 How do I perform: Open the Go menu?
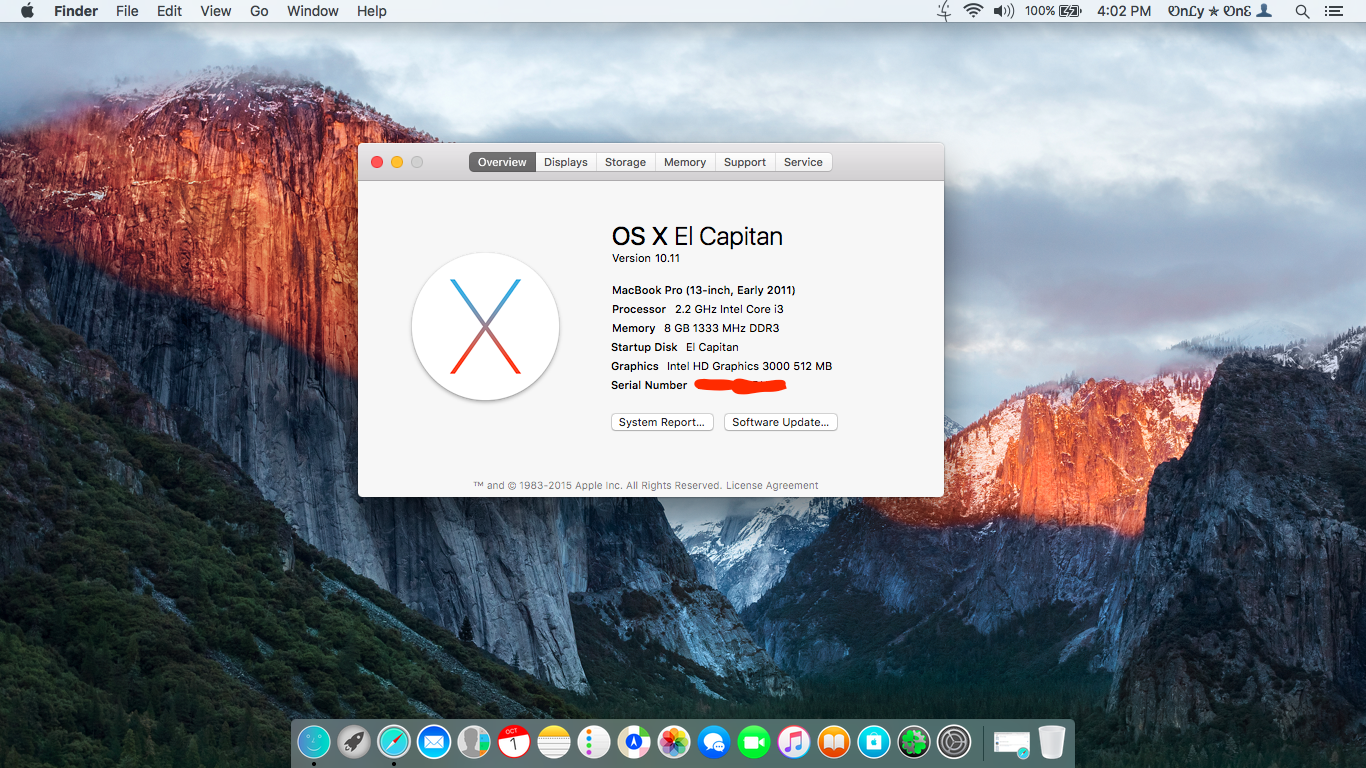[259, 11]
